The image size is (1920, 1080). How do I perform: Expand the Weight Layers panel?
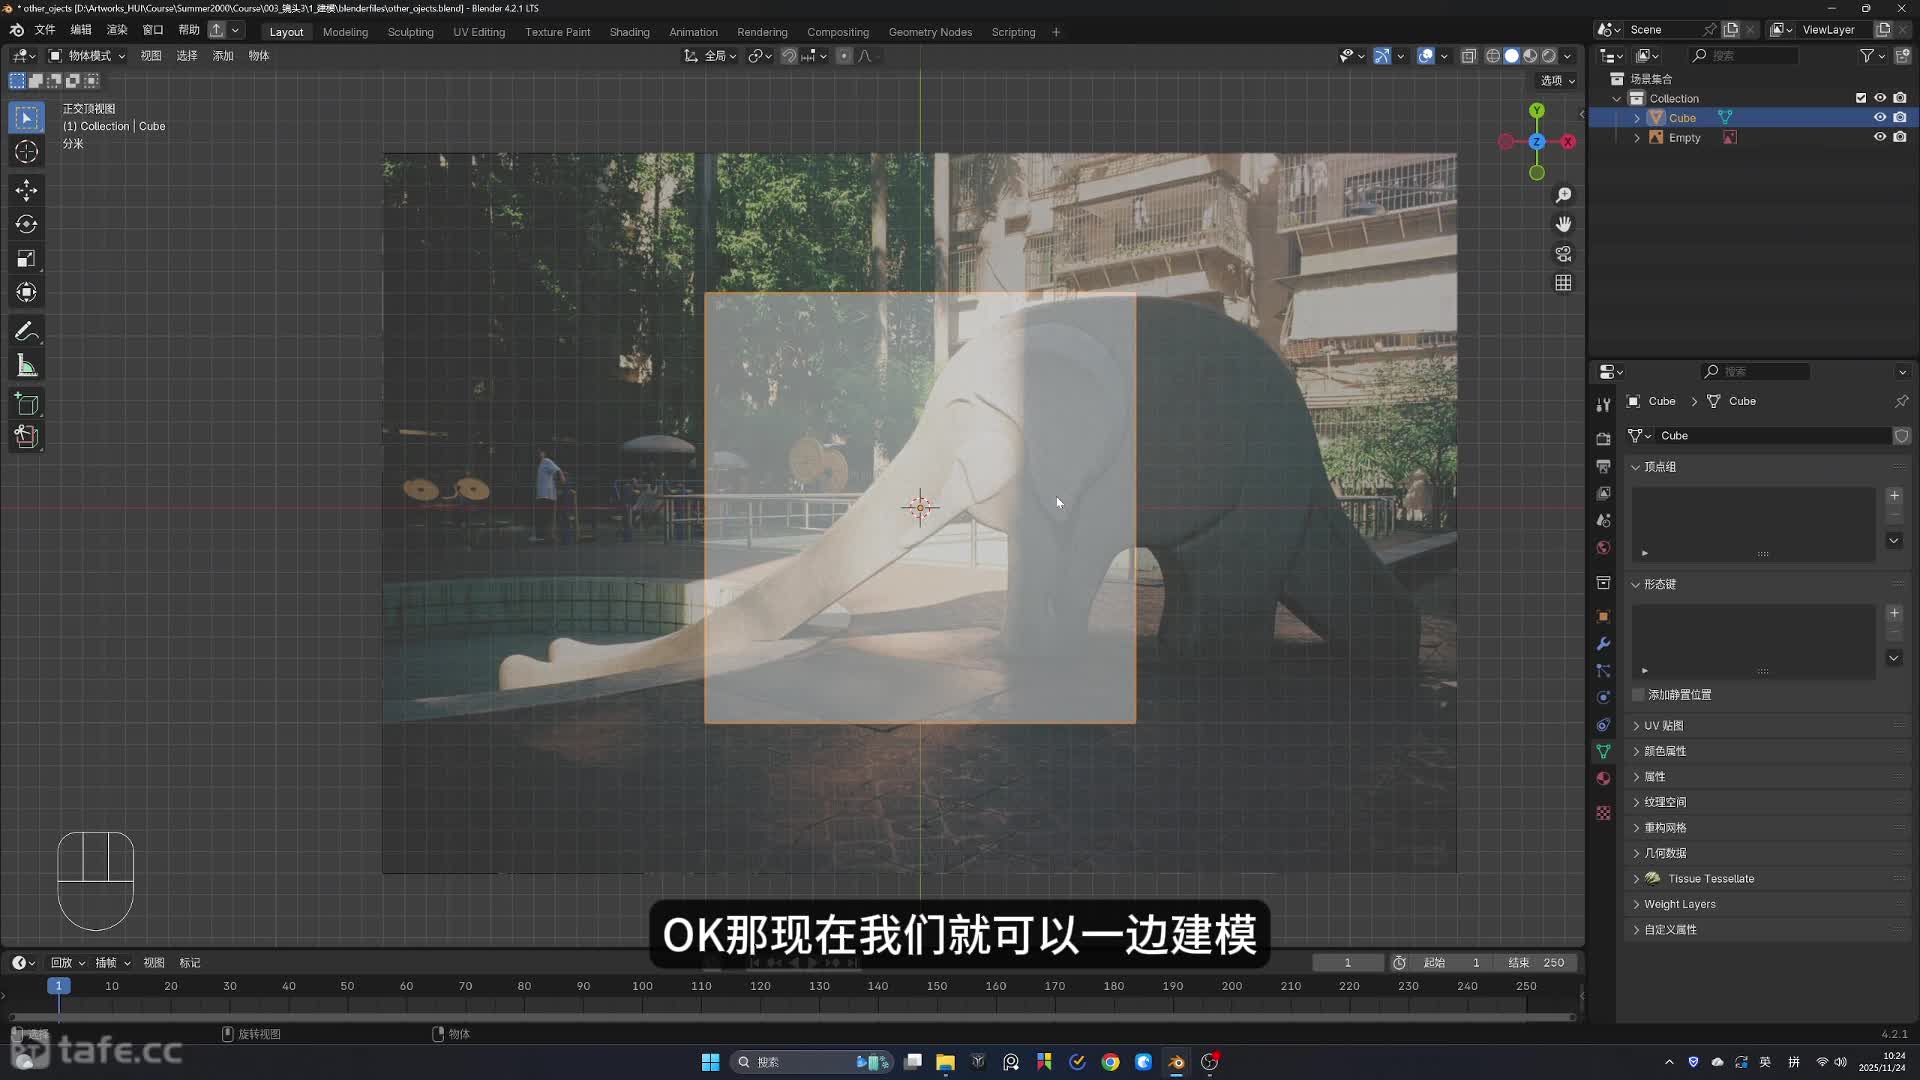point(1679,904)
